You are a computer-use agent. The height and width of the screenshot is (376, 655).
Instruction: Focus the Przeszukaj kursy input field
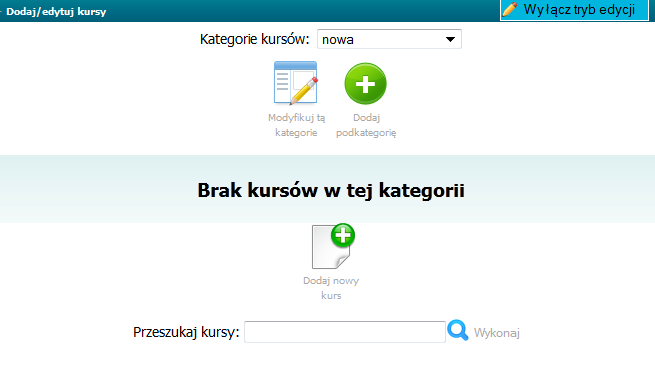coord(345,332)
